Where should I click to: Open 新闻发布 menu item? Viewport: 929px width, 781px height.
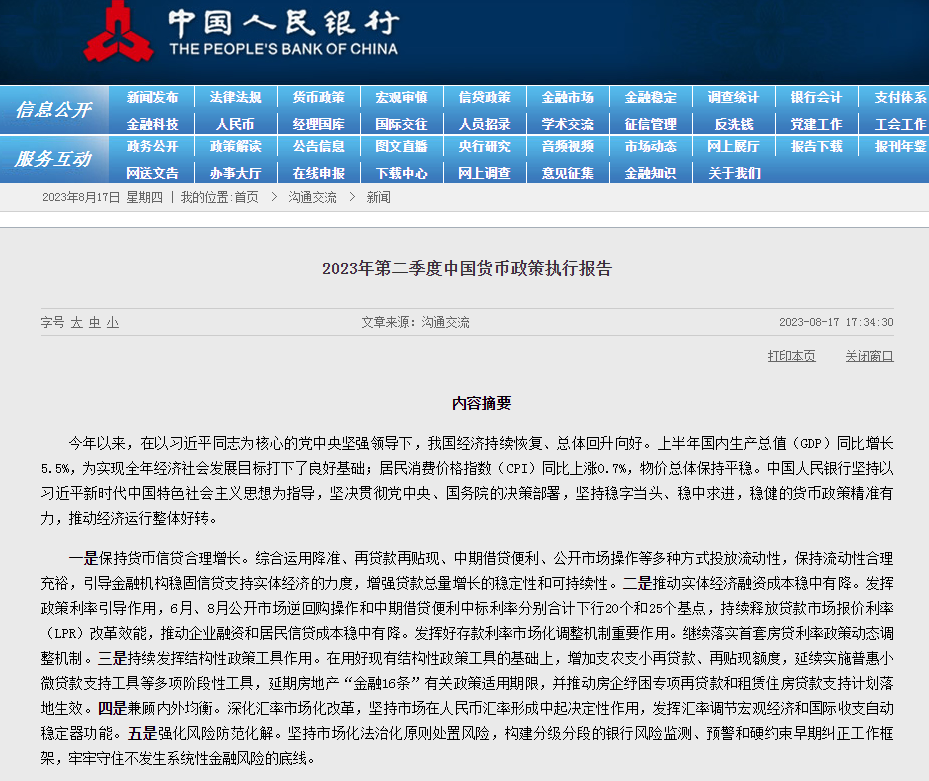(x=152, y=97)
